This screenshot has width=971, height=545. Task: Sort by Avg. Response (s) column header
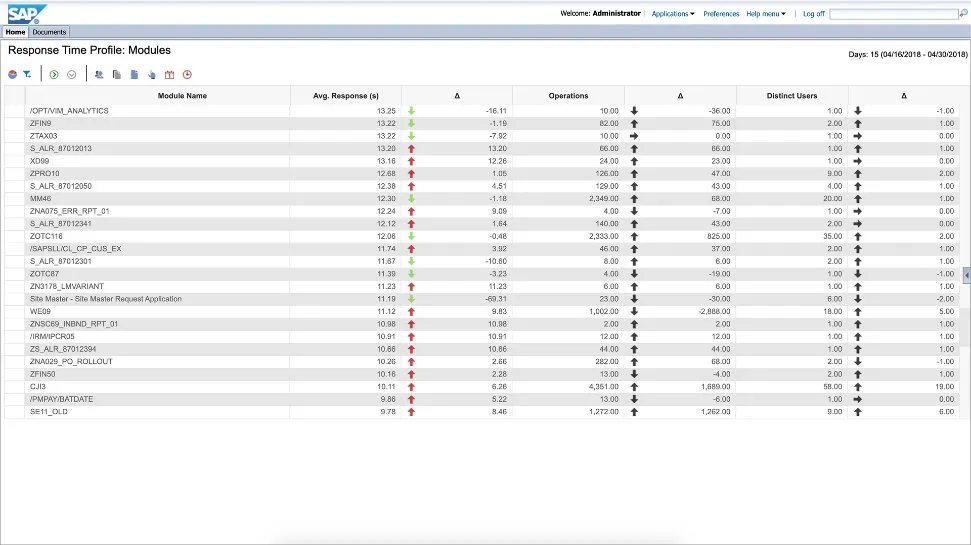click(x=346, y=96)
